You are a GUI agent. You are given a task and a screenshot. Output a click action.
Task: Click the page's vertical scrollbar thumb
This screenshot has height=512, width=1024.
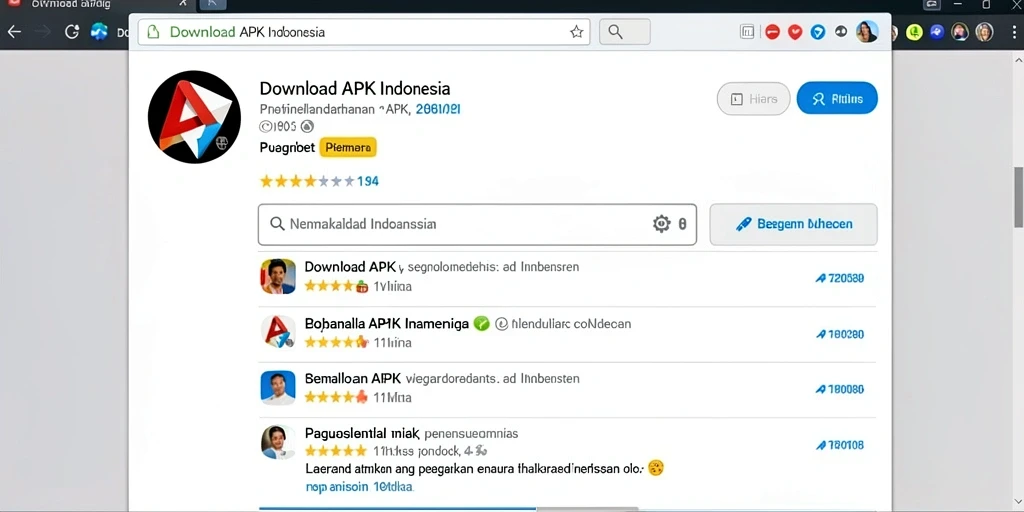[1018, 197]
